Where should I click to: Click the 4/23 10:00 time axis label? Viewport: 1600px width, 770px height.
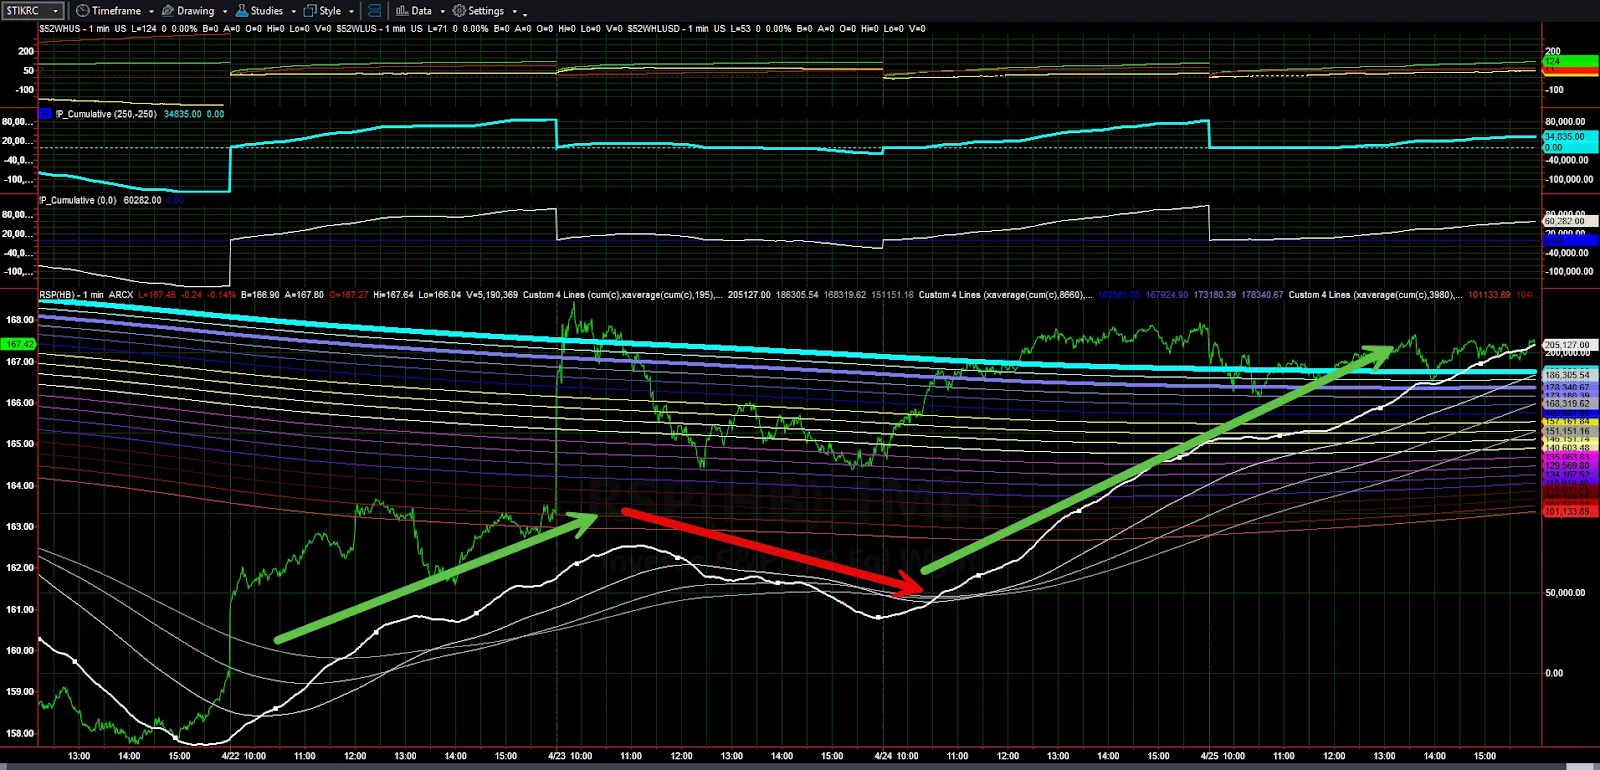coord(570,756)
